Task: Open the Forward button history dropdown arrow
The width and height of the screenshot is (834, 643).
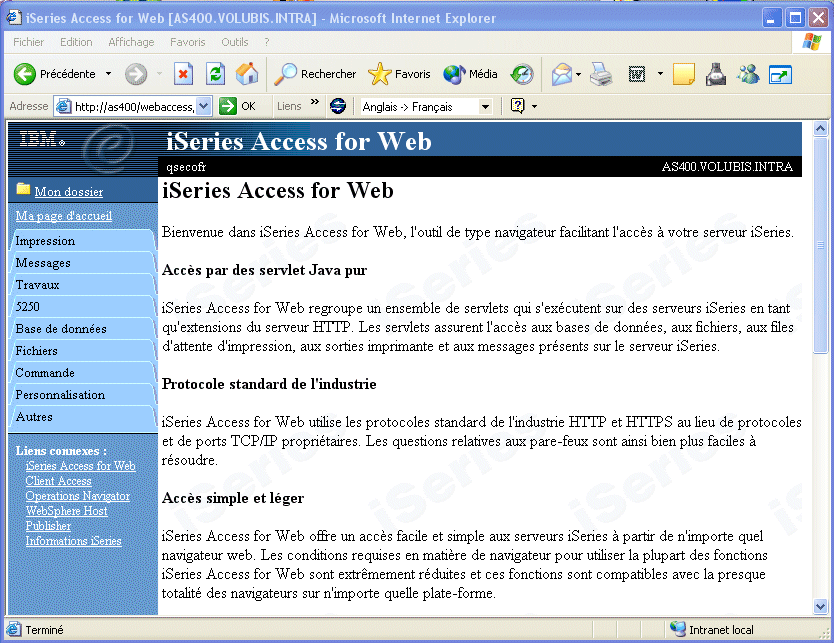Action: coord(159,74)
